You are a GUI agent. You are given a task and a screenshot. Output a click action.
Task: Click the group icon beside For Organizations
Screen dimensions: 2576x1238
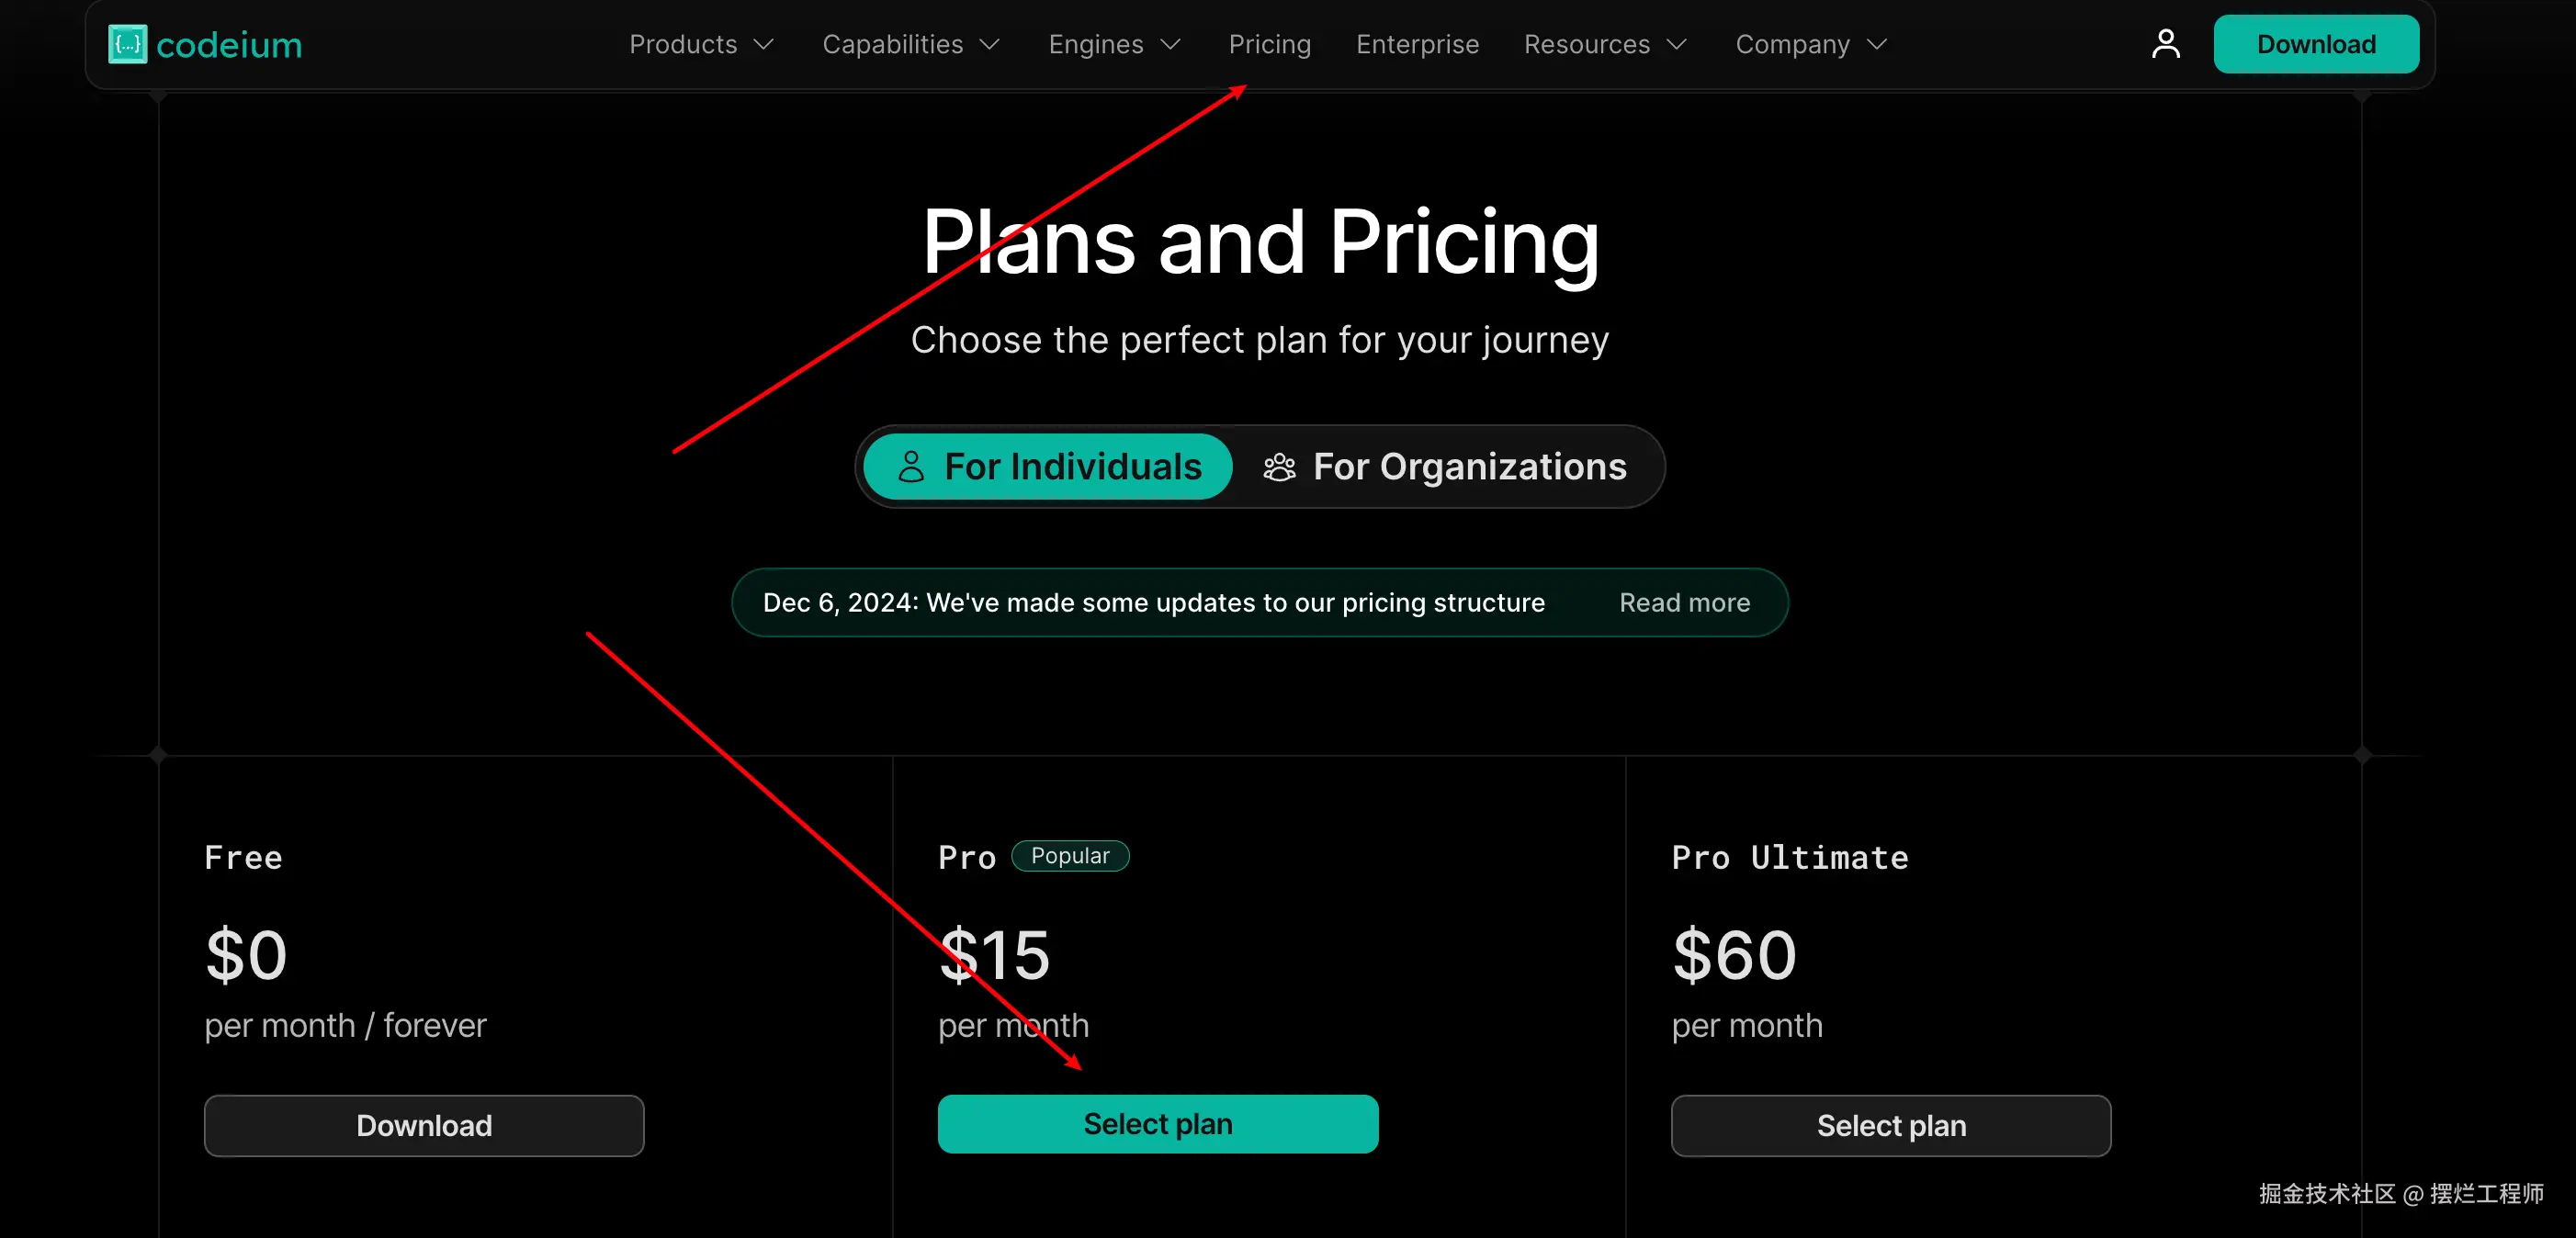pyautogui.click(x=1279, y=467)
